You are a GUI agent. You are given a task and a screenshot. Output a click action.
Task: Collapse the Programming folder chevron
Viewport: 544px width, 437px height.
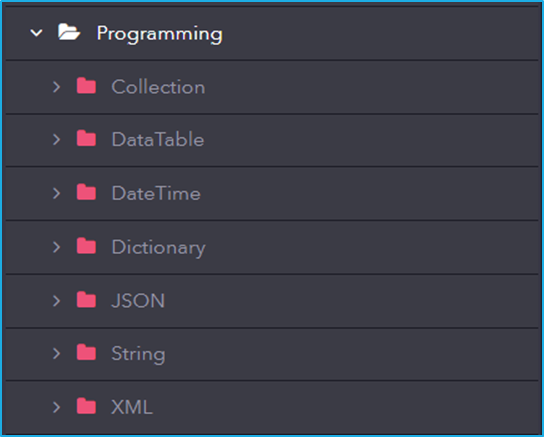(36, 33)
